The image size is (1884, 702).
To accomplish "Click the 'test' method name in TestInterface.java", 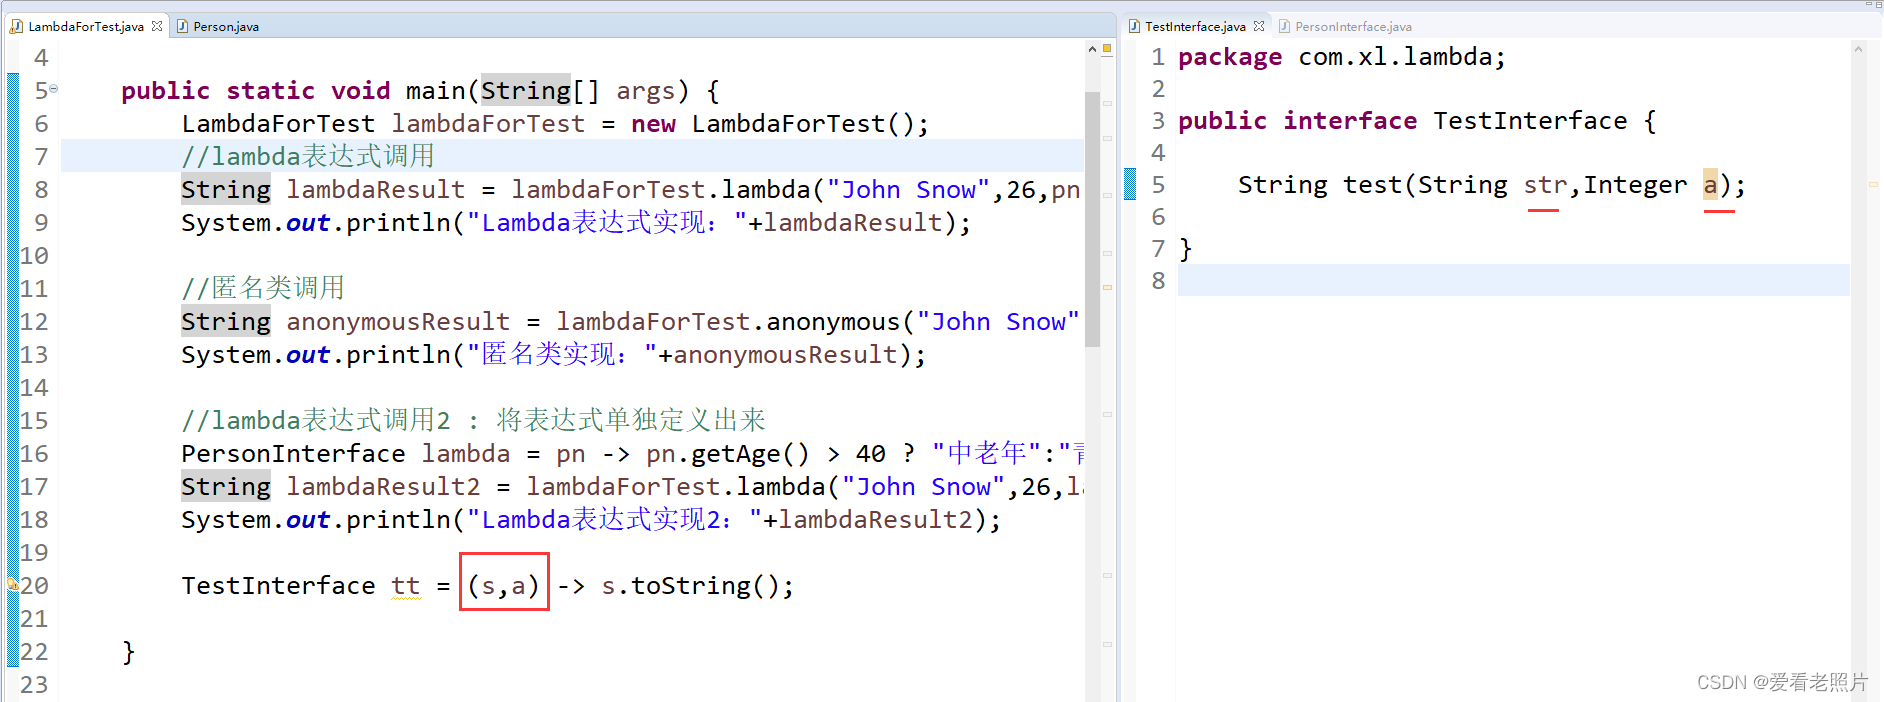I will 1372,185.
